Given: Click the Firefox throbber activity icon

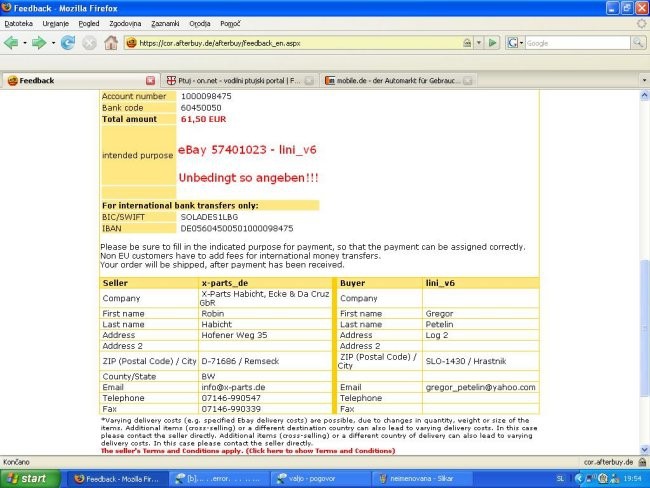Looking at the screenshot, I should (642, 24).
